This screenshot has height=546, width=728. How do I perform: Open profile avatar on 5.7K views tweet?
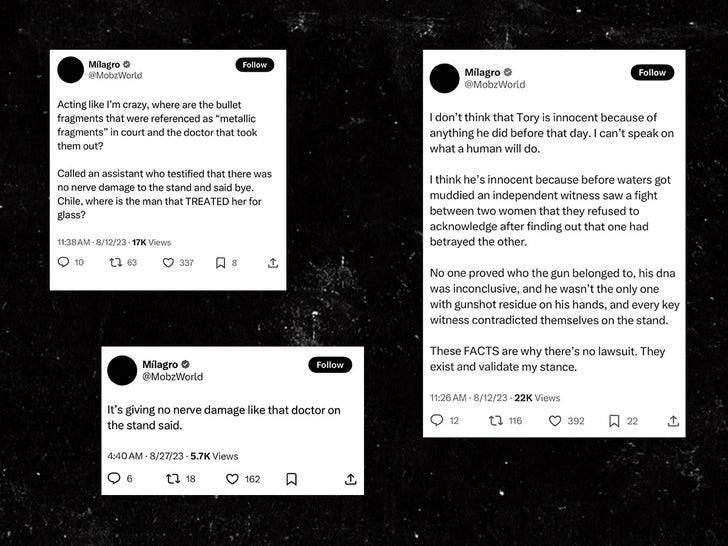click(122, 370)
